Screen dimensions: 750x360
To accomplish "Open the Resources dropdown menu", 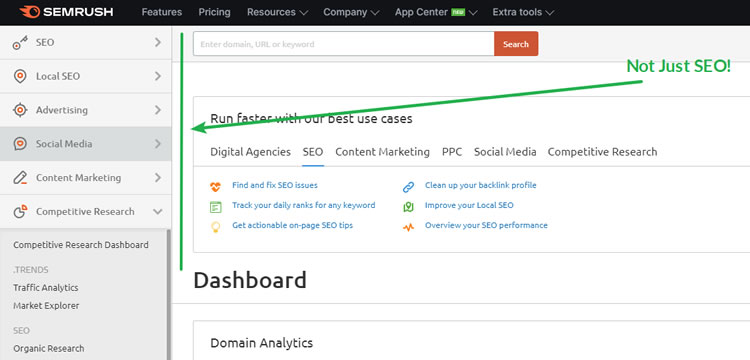I will 277,12.
